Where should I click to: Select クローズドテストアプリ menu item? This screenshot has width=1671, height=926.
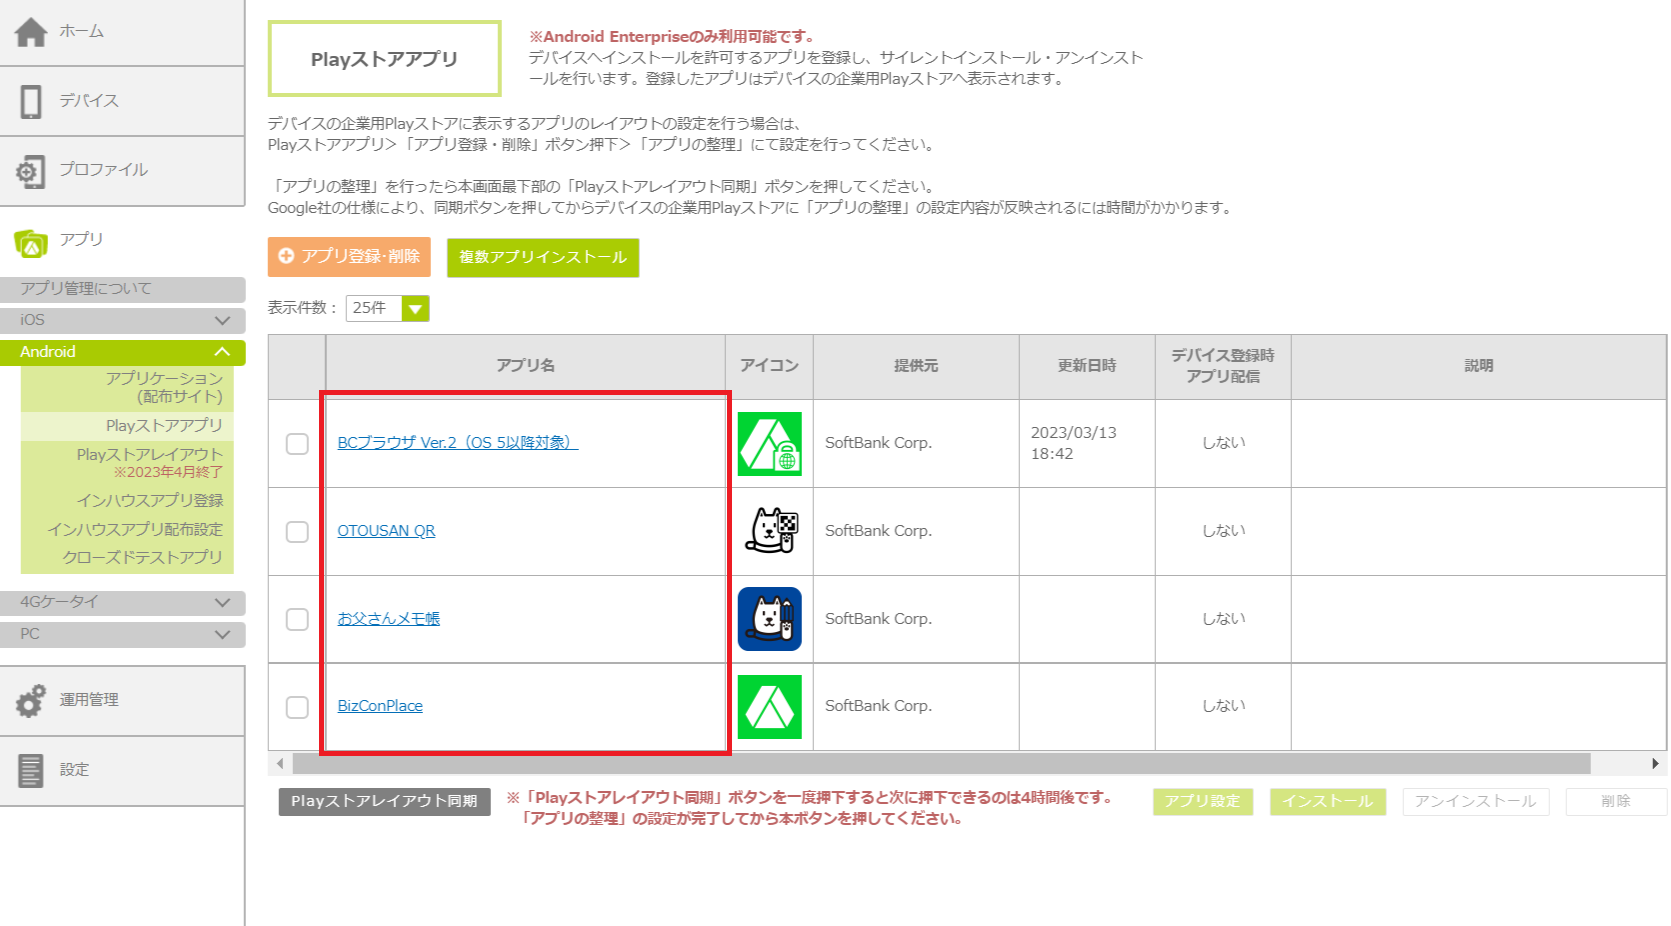click(142, 557)
